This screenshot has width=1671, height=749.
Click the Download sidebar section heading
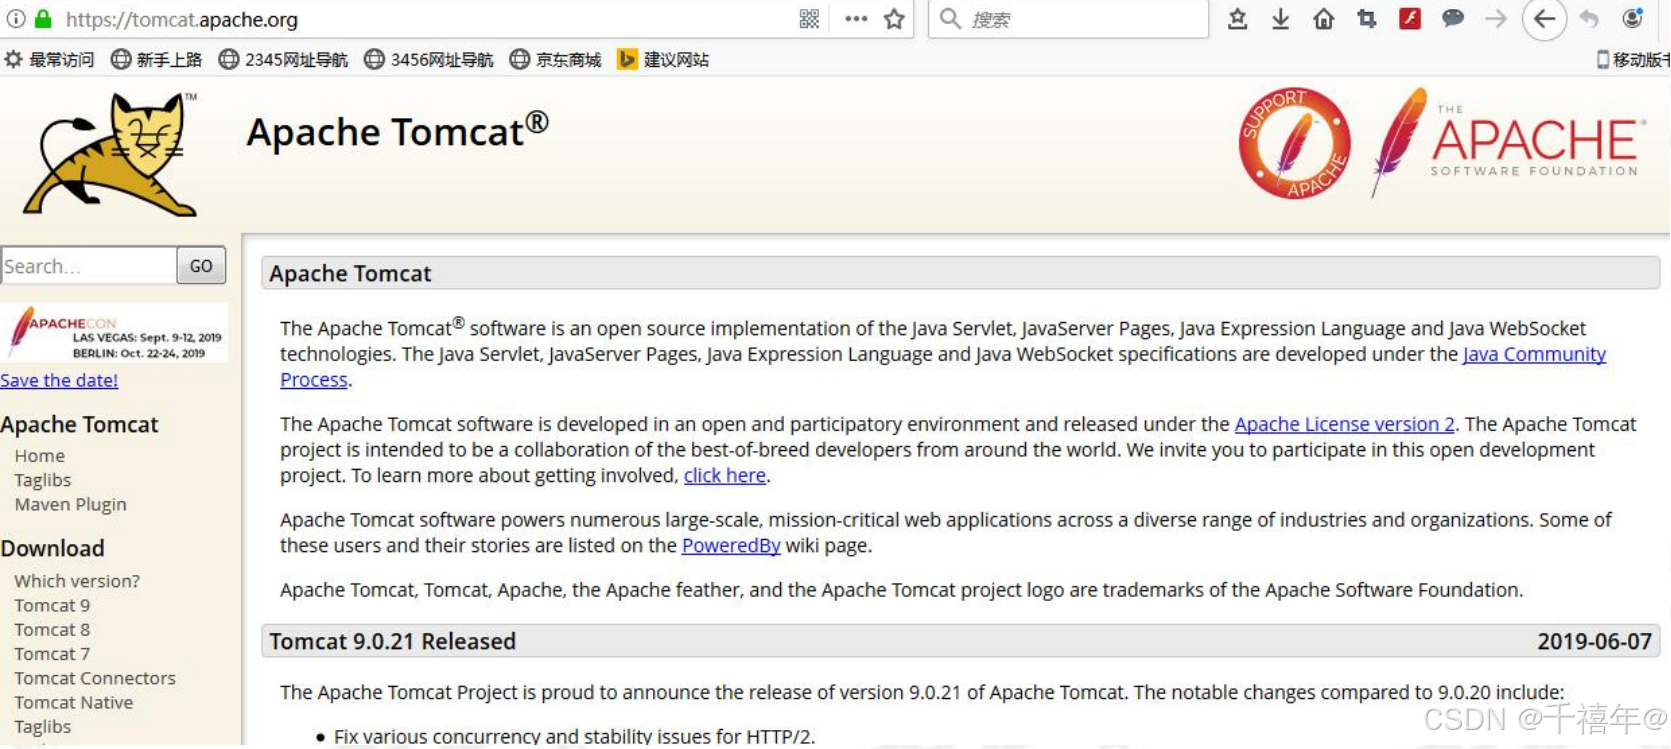pos(52,548)
